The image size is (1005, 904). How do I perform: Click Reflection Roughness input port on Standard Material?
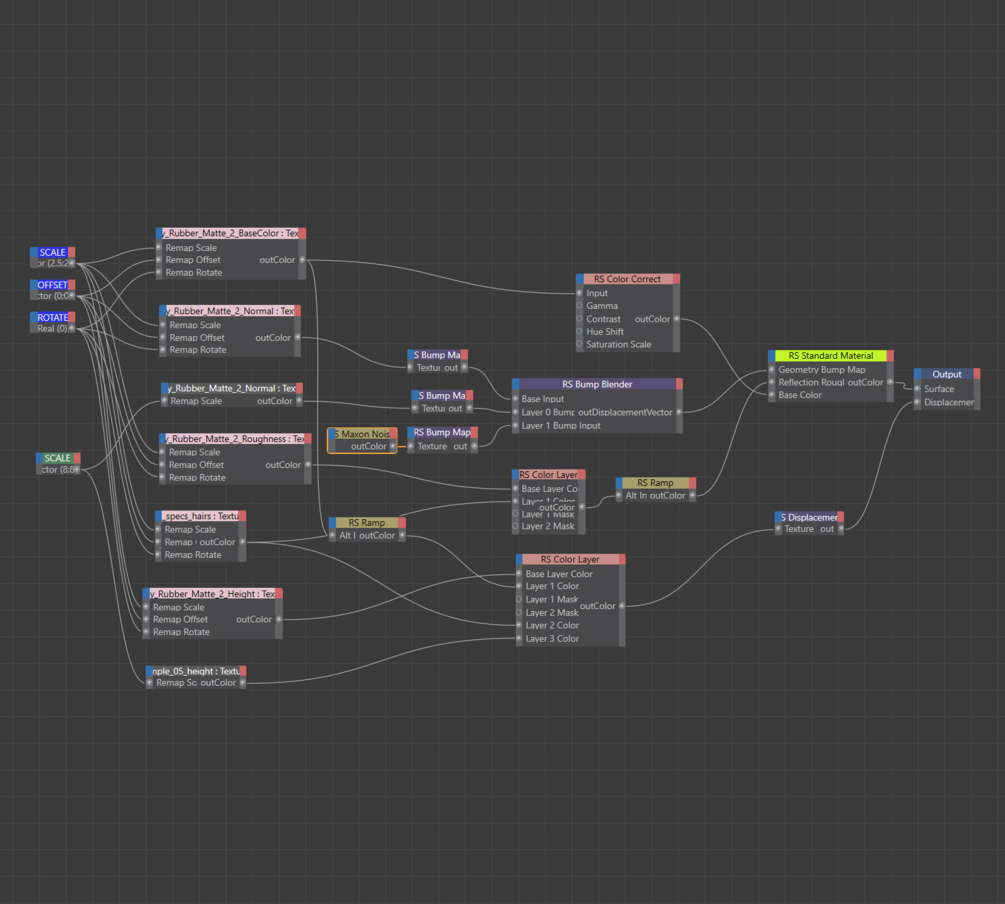click(772, 383)
